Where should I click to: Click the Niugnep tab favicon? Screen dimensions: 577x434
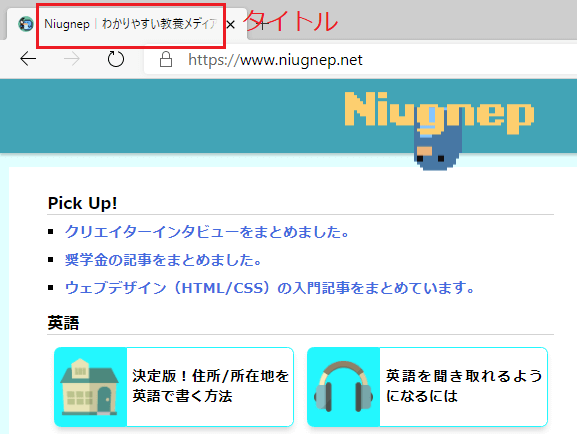26,24
